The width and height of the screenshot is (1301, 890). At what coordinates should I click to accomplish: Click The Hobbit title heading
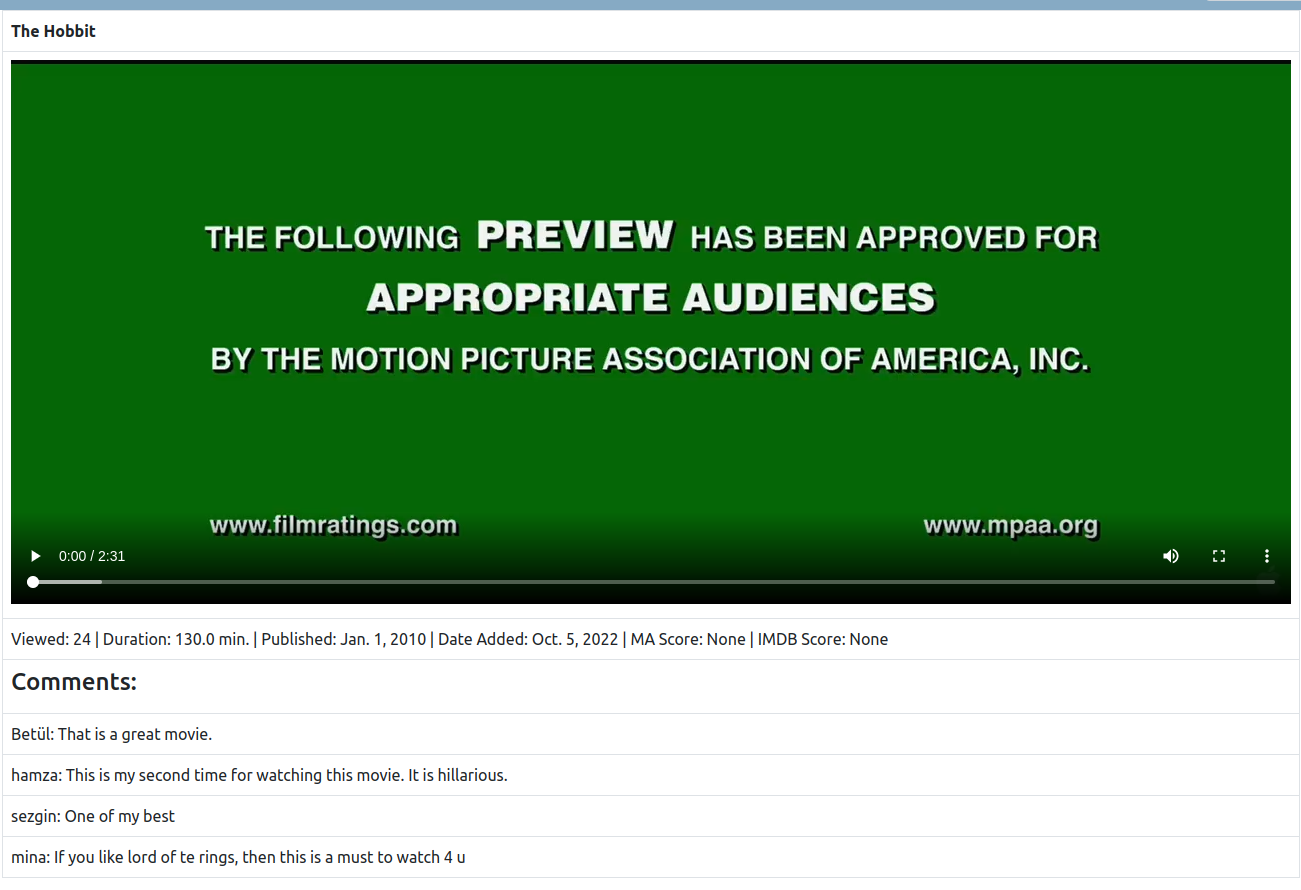(53, 31)
